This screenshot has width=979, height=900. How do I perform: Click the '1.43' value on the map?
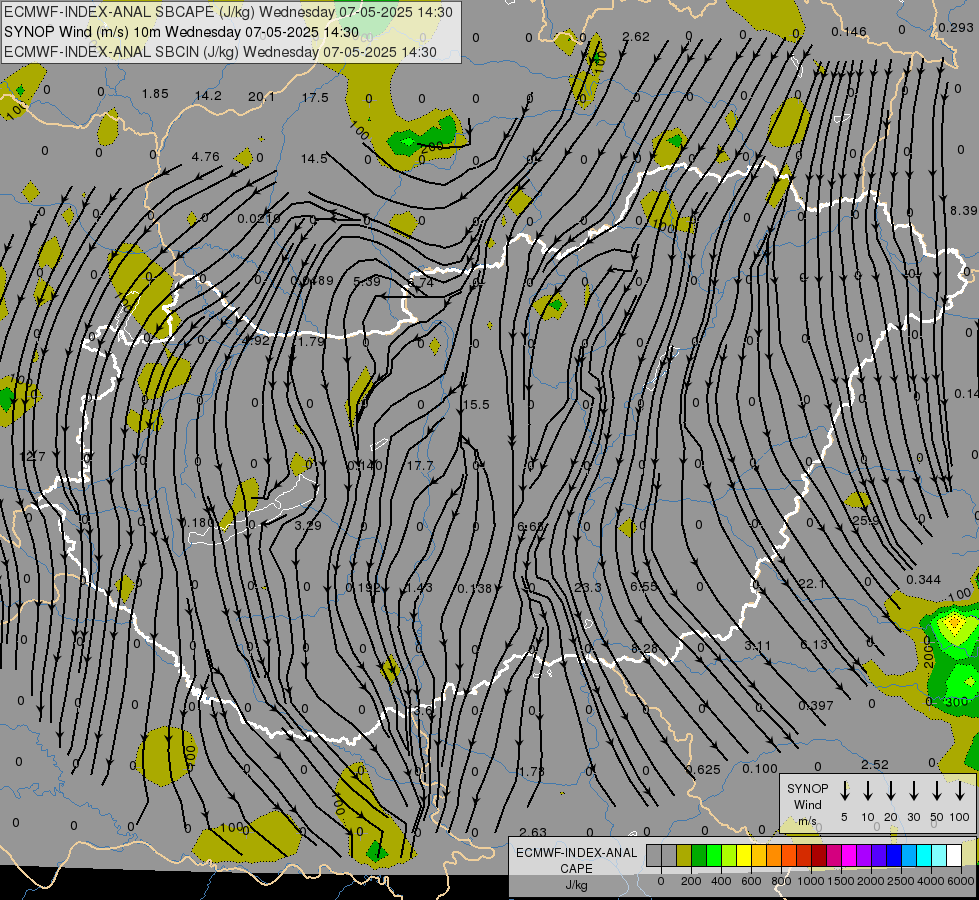pyautogui.click(x=420, y=588)
